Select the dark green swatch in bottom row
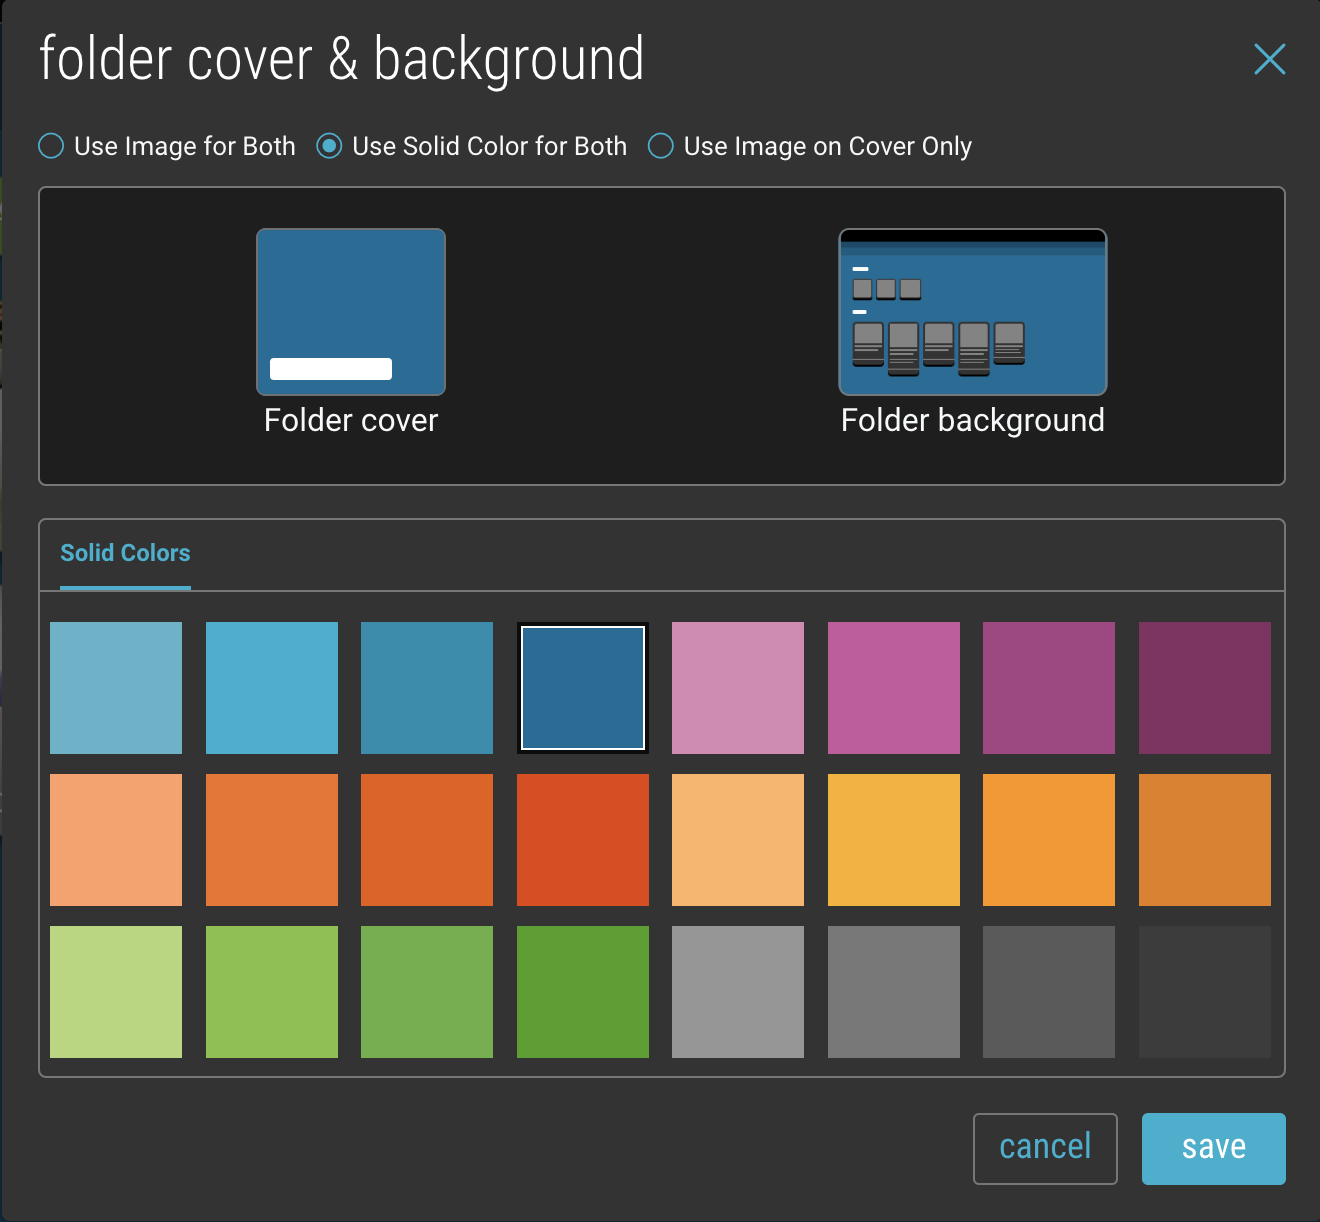The height and width of the screenshot is (1222, 1320). pos(583,992)
